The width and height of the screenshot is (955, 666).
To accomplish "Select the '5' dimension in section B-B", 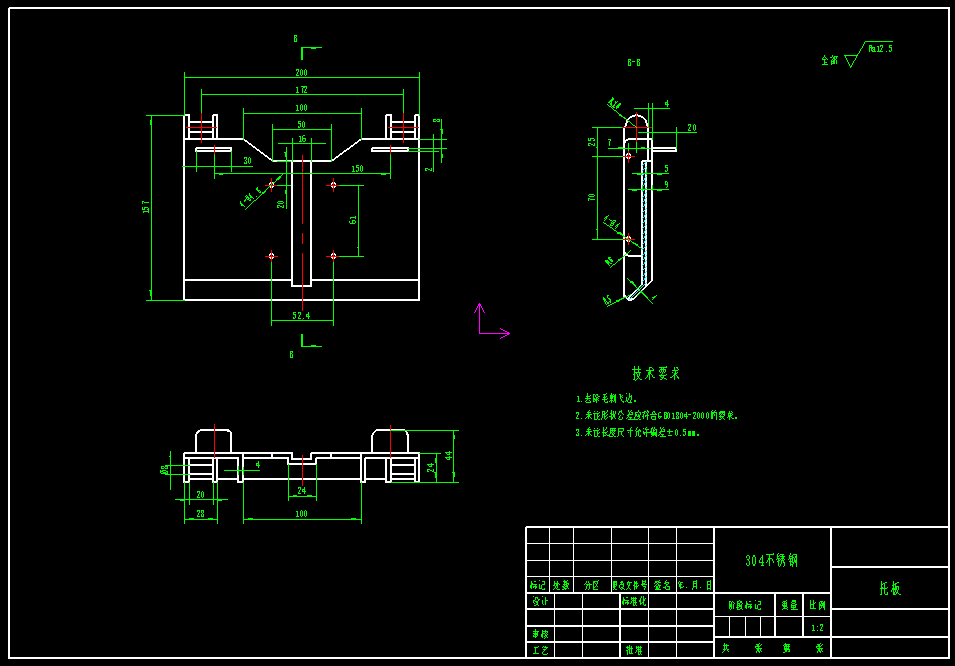I will pyautogui.click(x=666, y=169).
